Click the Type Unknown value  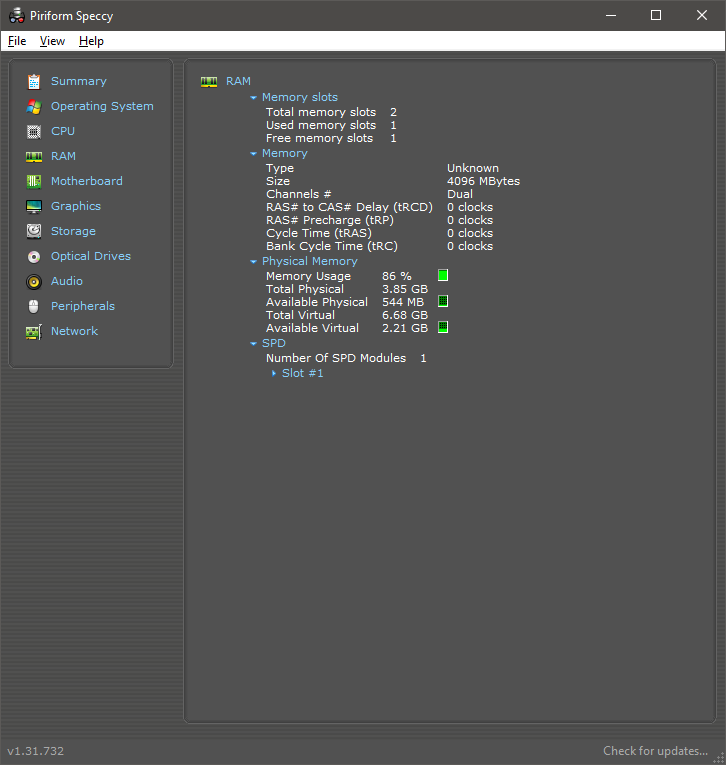(x=472, y=168)
